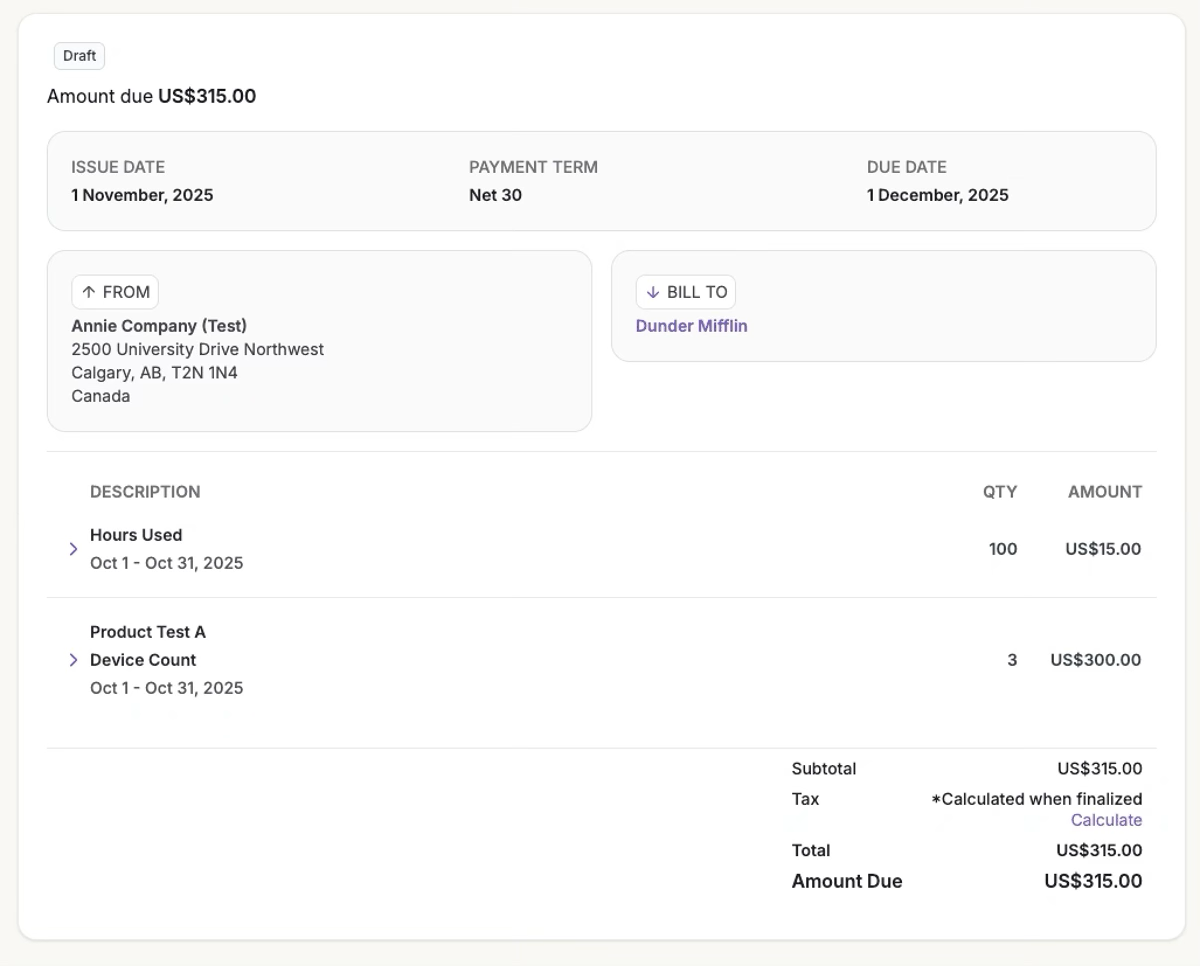
Task: Click the AMOUNT column header
Action: pyautogui.click(x=1104, y=492)
